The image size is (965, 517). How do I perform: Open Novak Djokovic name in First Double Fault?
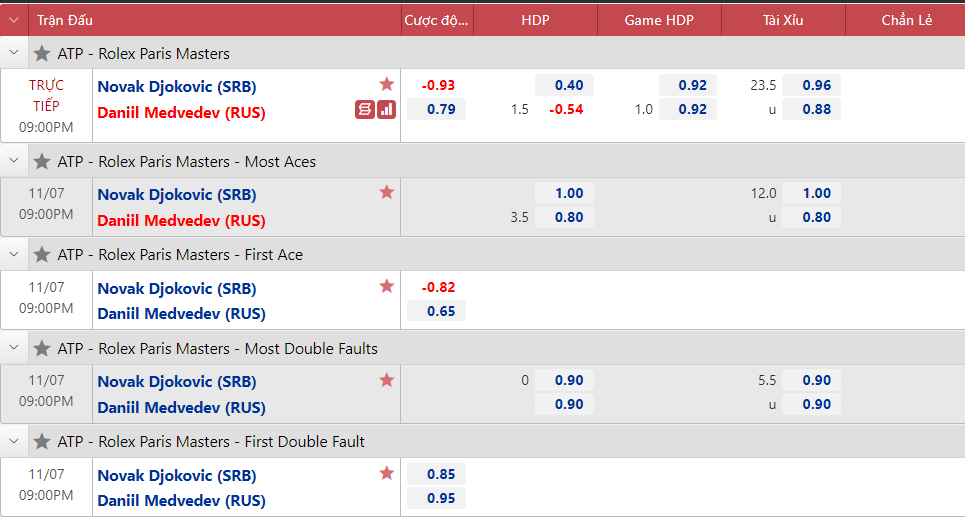(x=177, y=475)
